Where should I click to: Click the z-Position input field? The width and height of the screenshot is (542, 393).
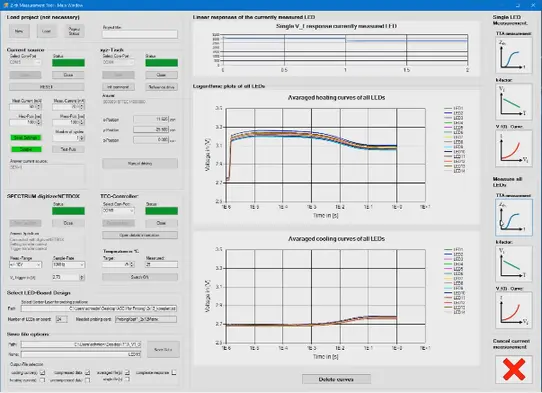(151, 140)
